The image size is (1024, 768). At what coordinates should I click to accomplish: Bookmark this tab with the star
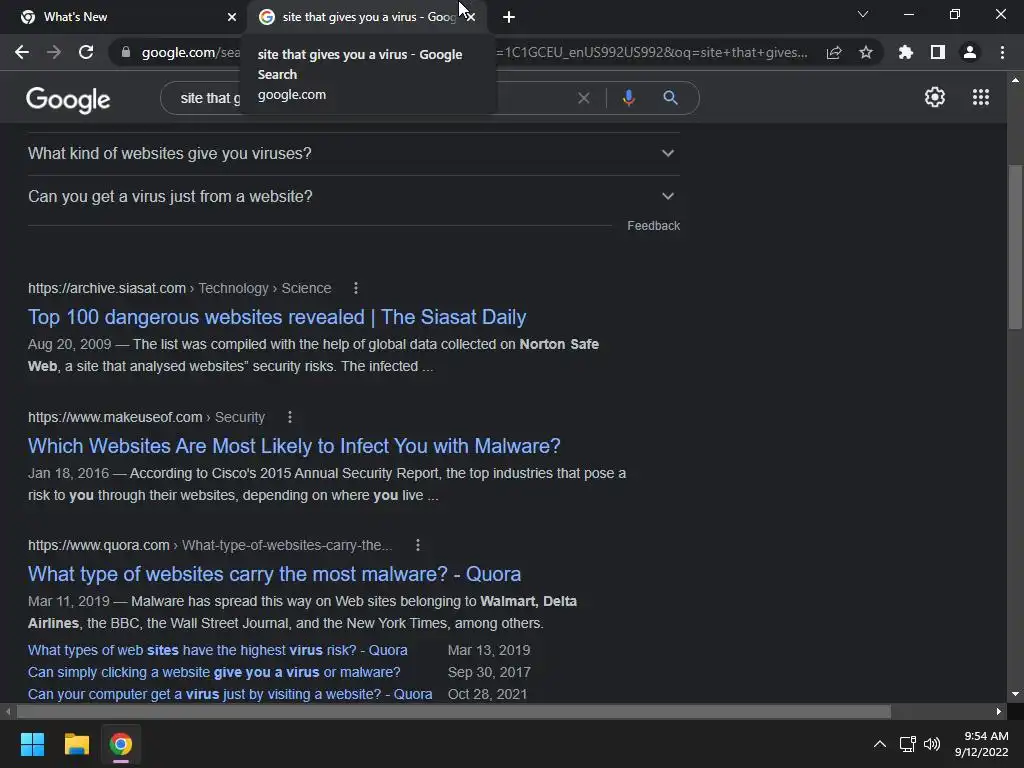866,52
